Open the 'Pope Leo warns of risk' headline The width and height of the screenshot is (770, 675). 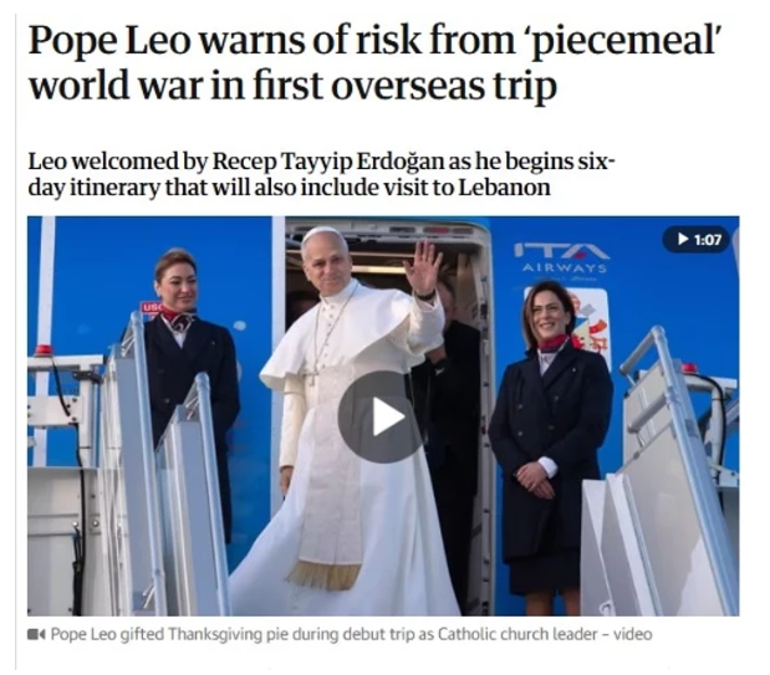[376, 63]
